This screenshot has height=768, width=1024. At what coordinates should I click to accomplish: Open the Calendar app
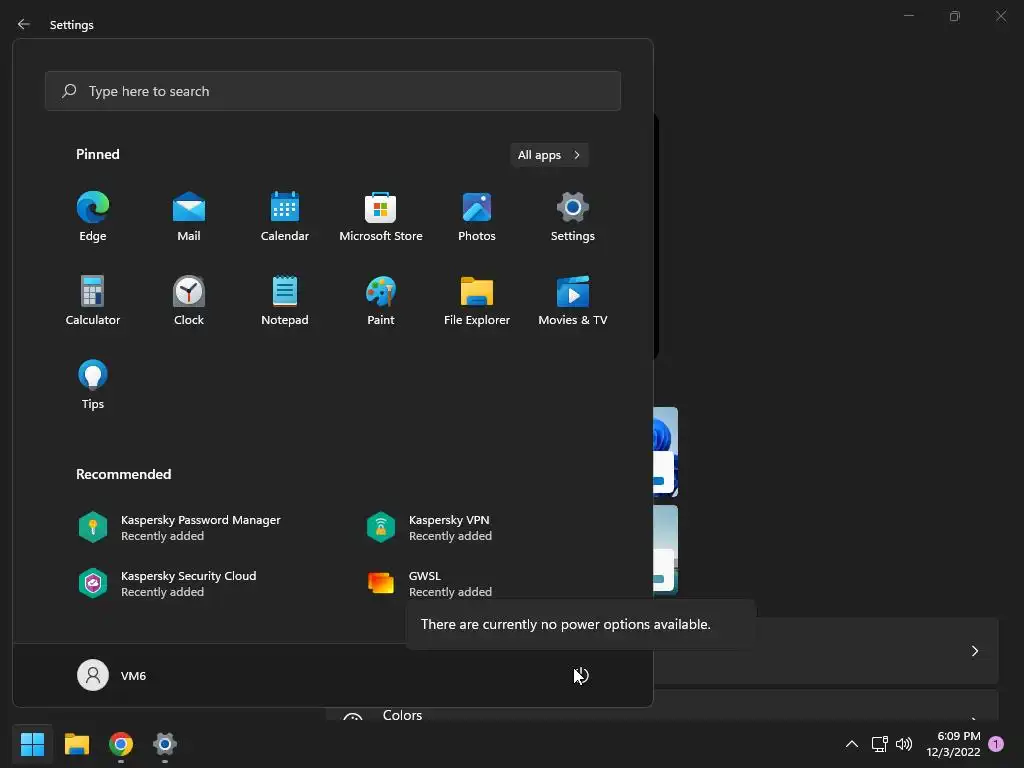coord(285,217)
